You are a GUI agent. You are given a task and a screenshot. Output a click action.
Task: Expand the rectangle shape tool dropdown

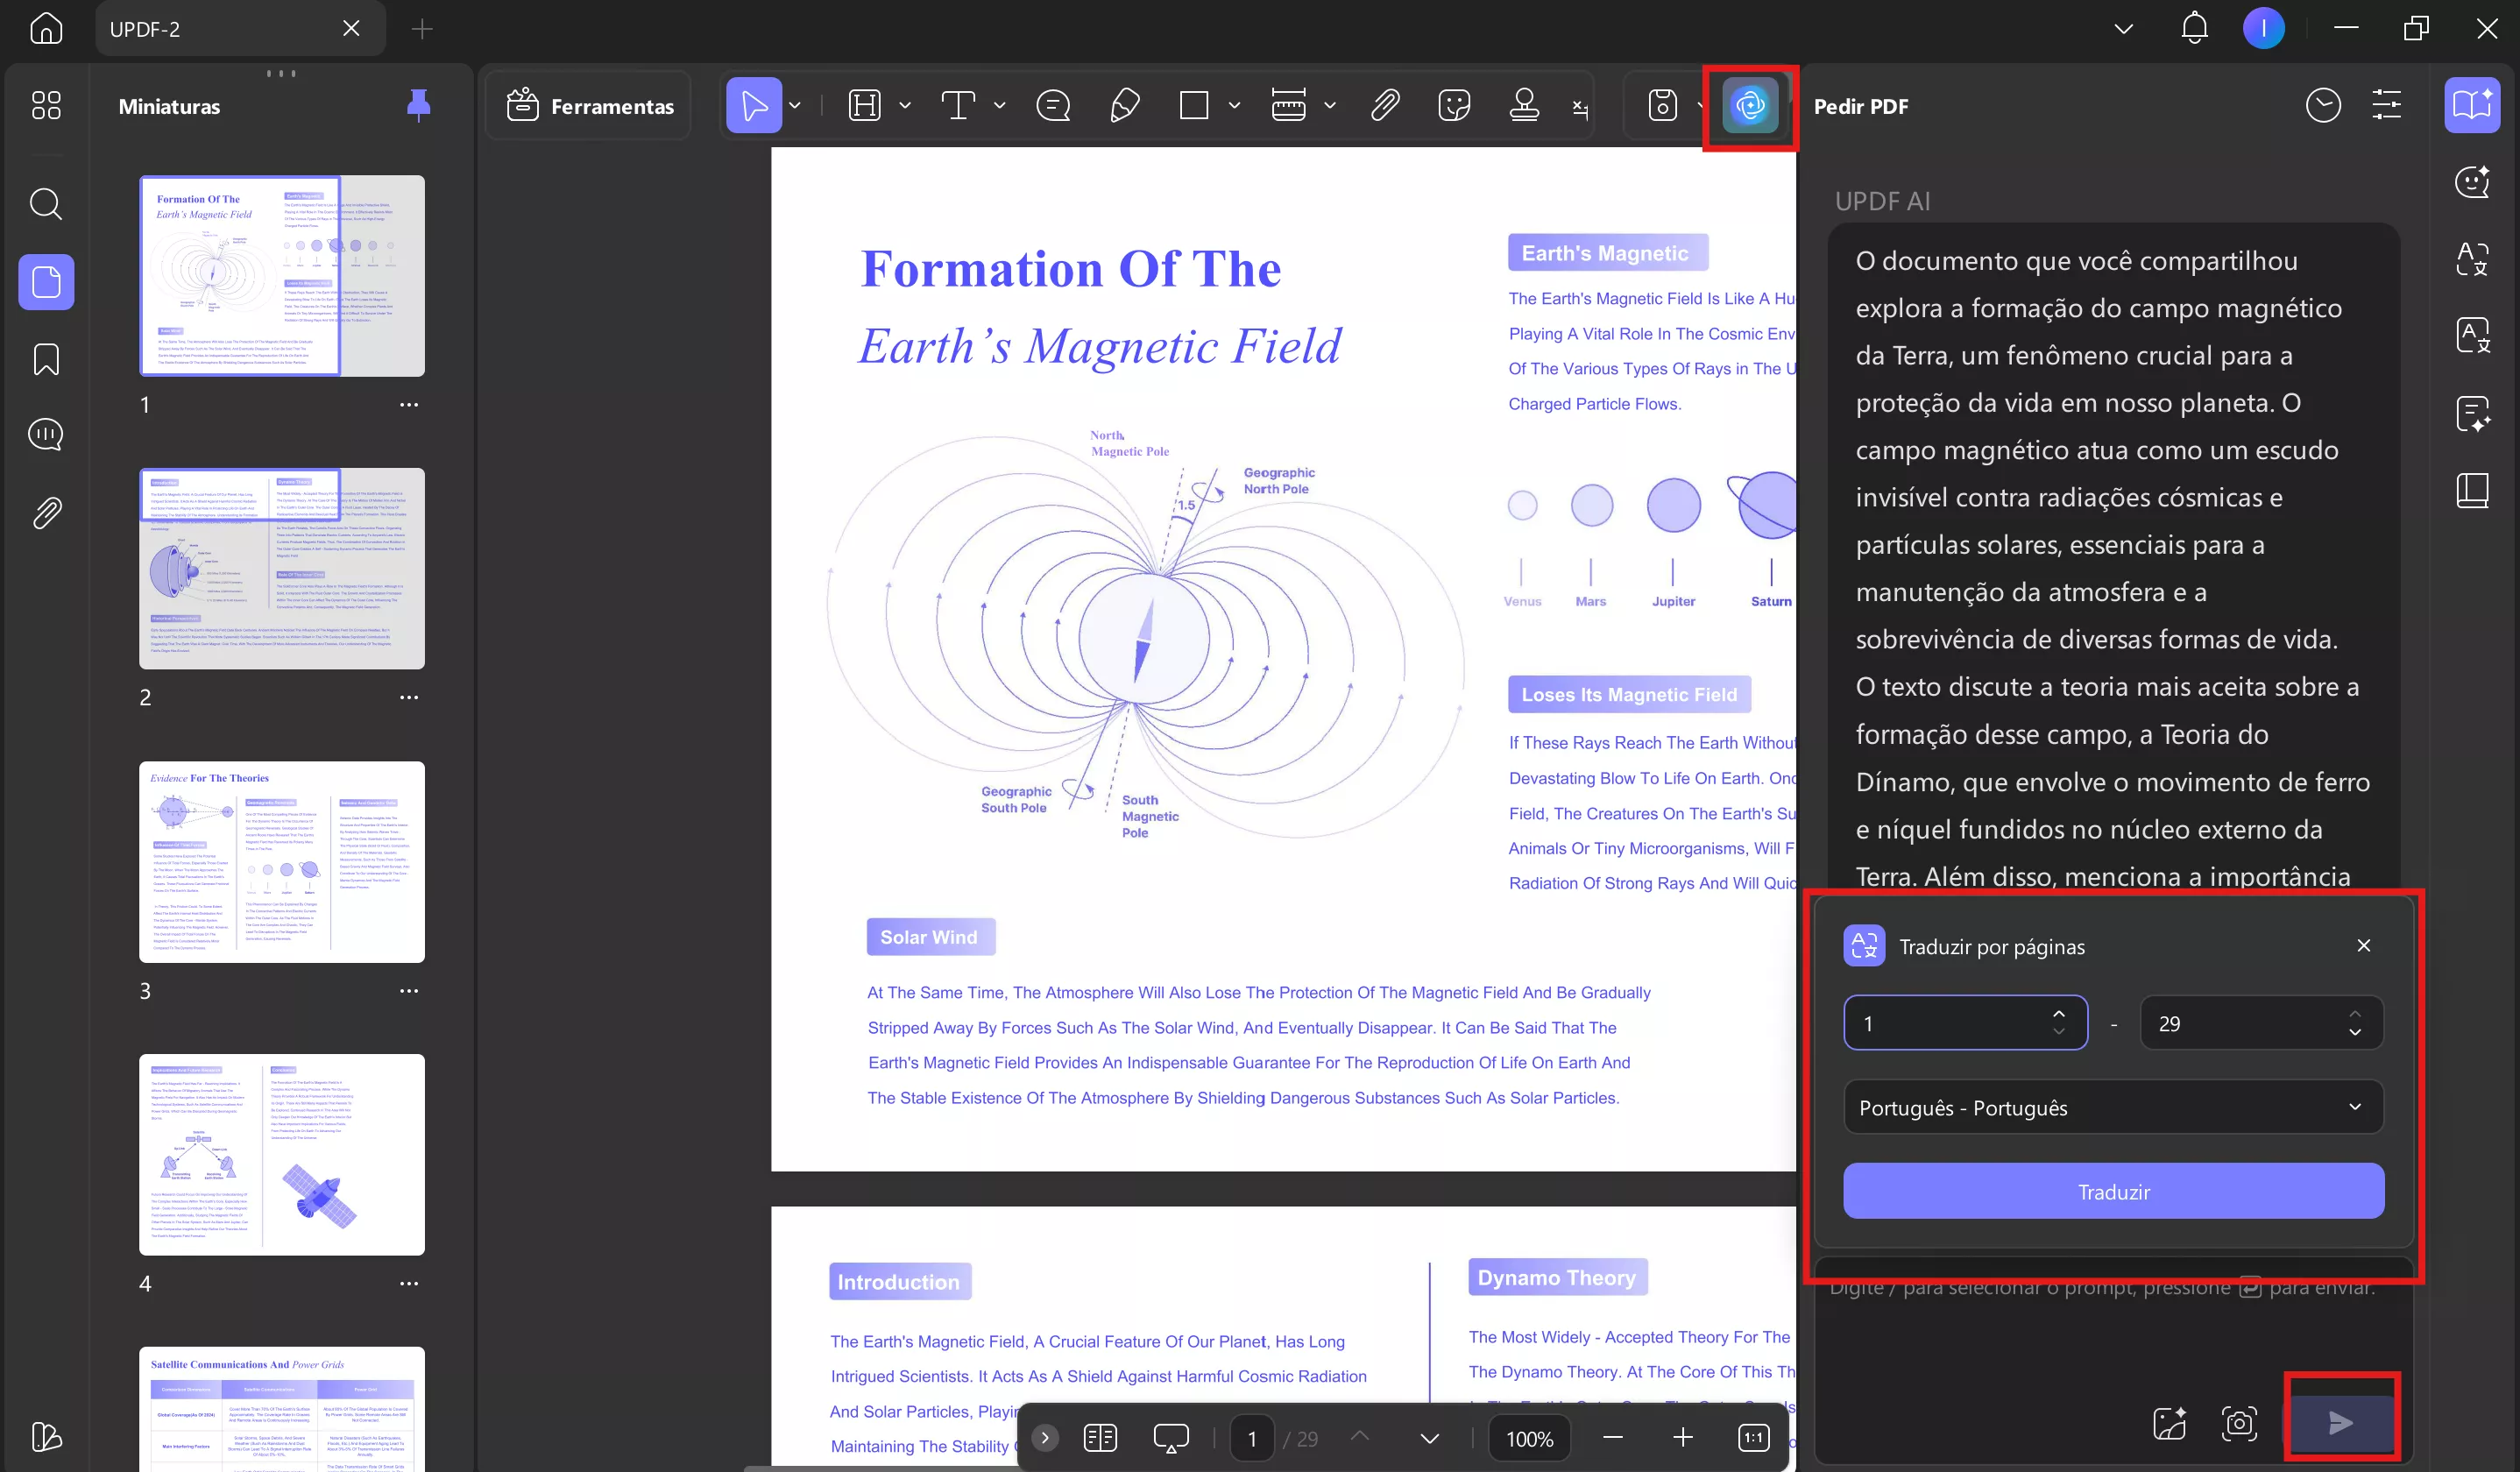click(x=1234, y=105)
